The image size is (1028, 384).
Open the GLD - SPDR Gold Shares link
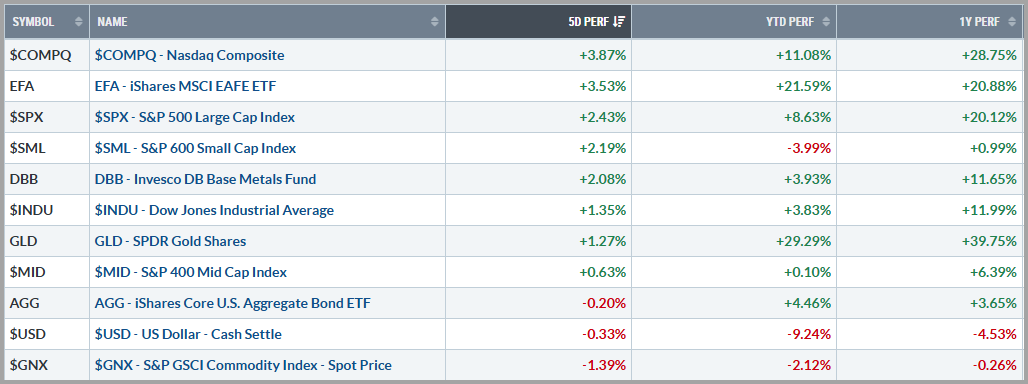pos(171,241)
